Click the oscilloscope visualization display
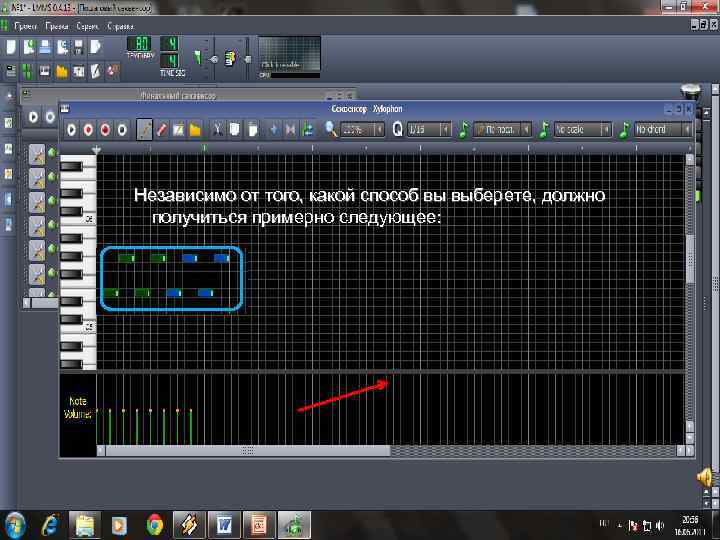The image size is (720, 540). click(289, 55)
